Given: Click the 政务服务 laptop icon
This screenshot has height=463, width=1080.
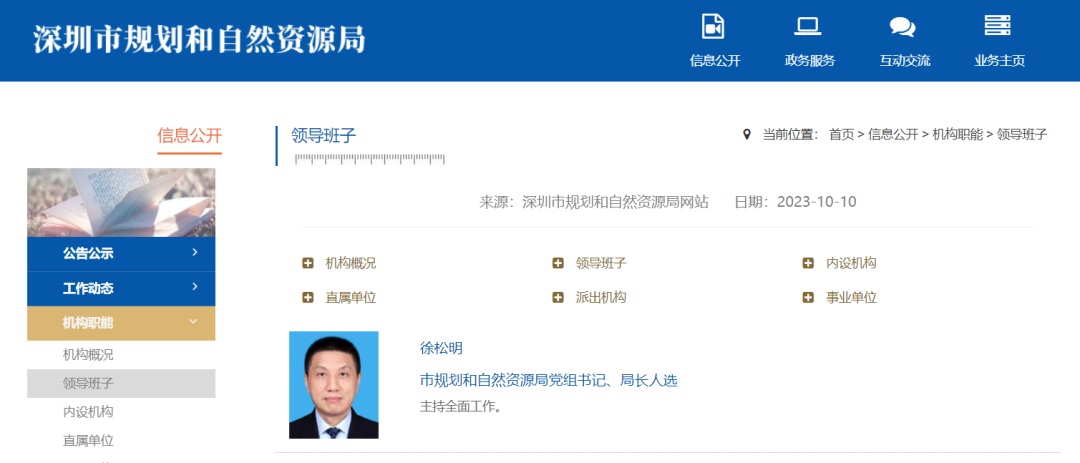Looking at the screenshot, I should click(x=808, y=26).
